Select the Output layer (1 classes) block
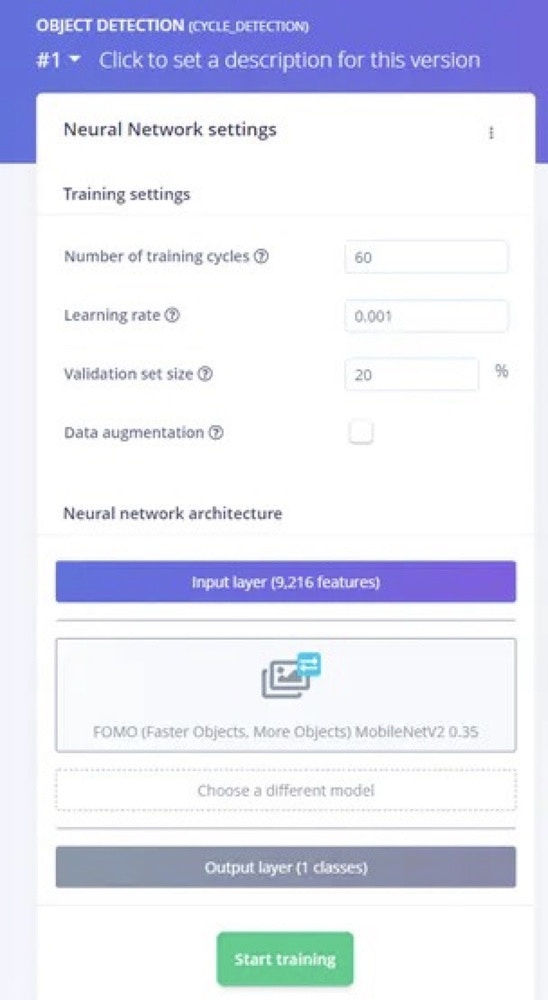Image resolution: width=548 pixels, height=1000 pixels. (286, 867)
